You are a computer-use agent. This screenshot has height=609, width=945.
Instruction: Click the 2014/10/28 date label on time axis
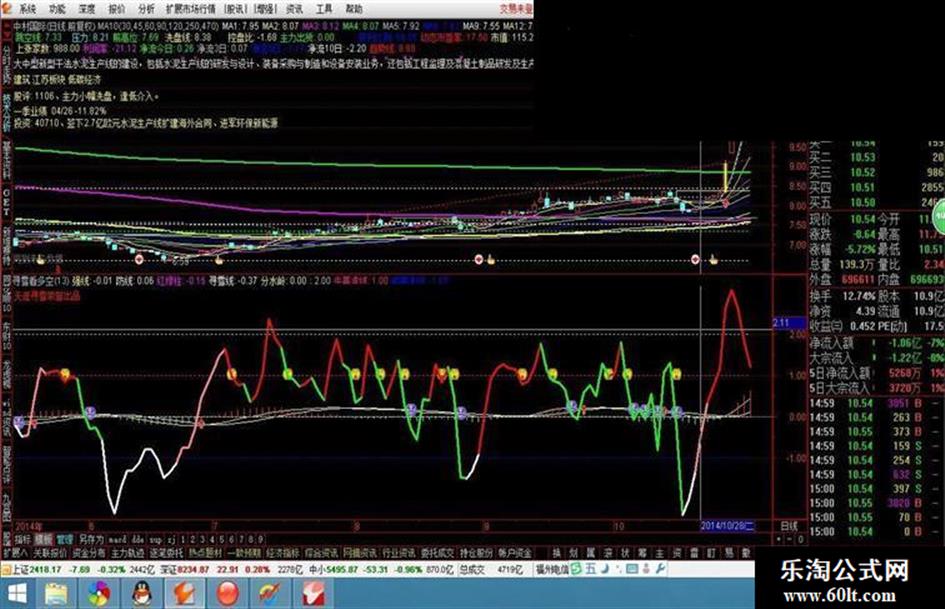pyautogui.click(x=727, y=526)
